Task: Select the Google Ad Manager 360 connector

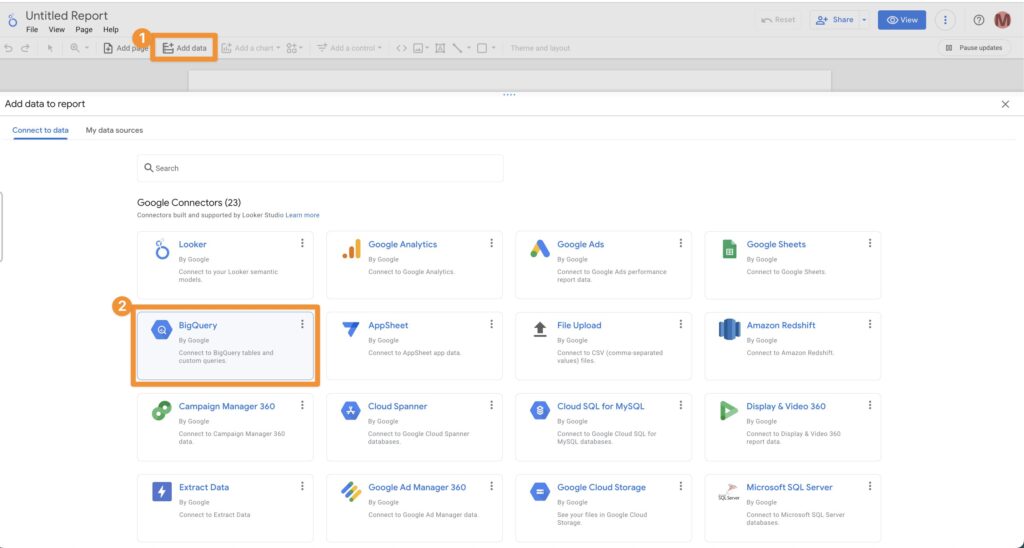Action: tap(415, 508)
